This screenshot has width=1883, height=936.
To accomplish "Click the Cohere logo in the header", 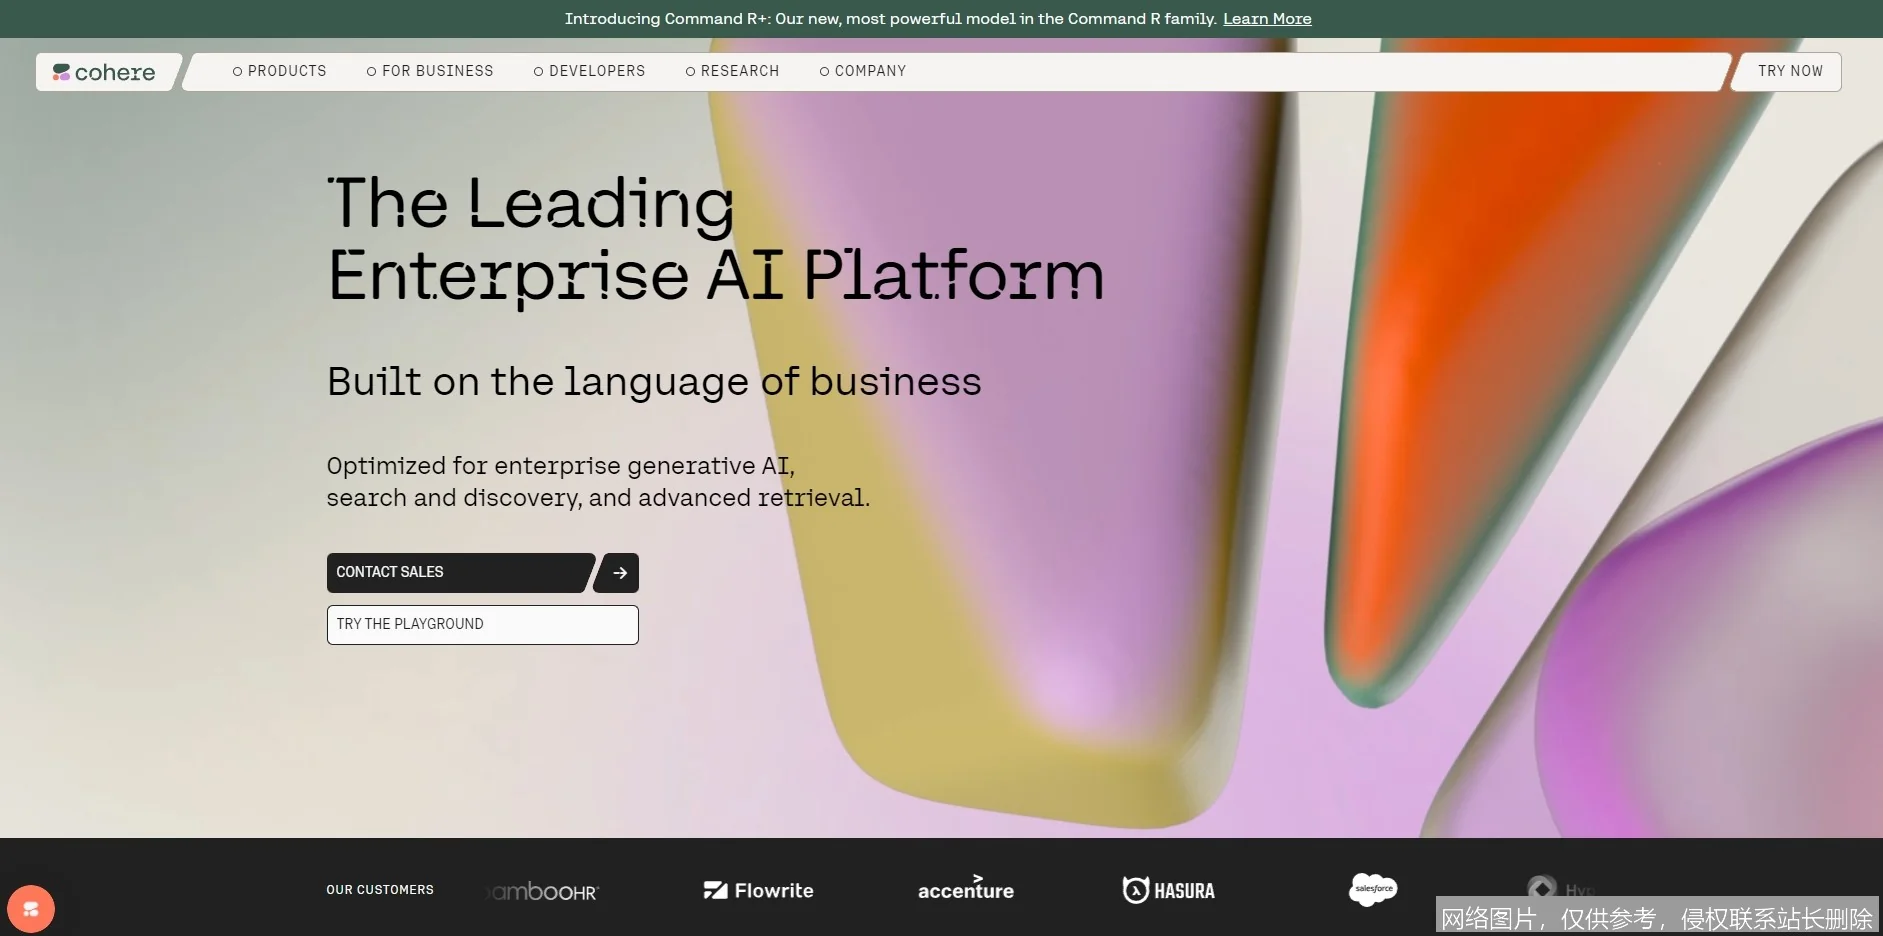I will point(104,72).
